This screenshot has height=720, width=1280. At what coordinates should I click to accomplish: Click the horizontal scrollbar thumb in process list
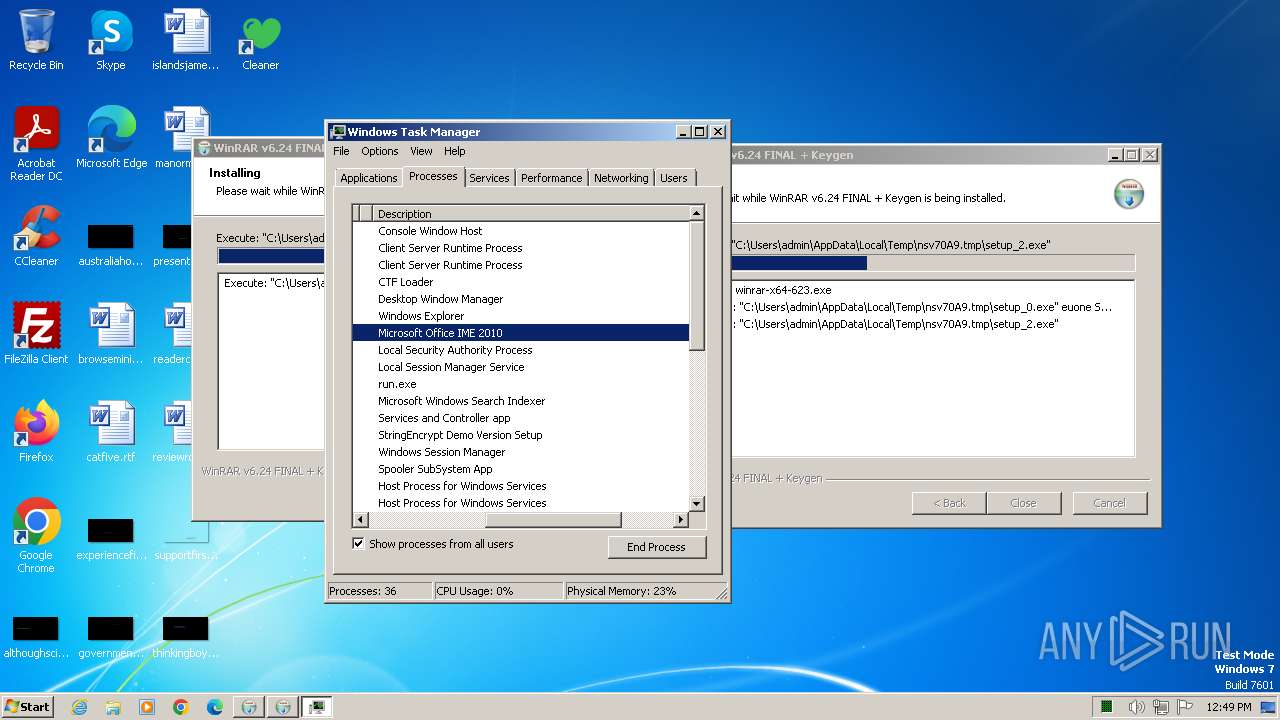(553, 520)
